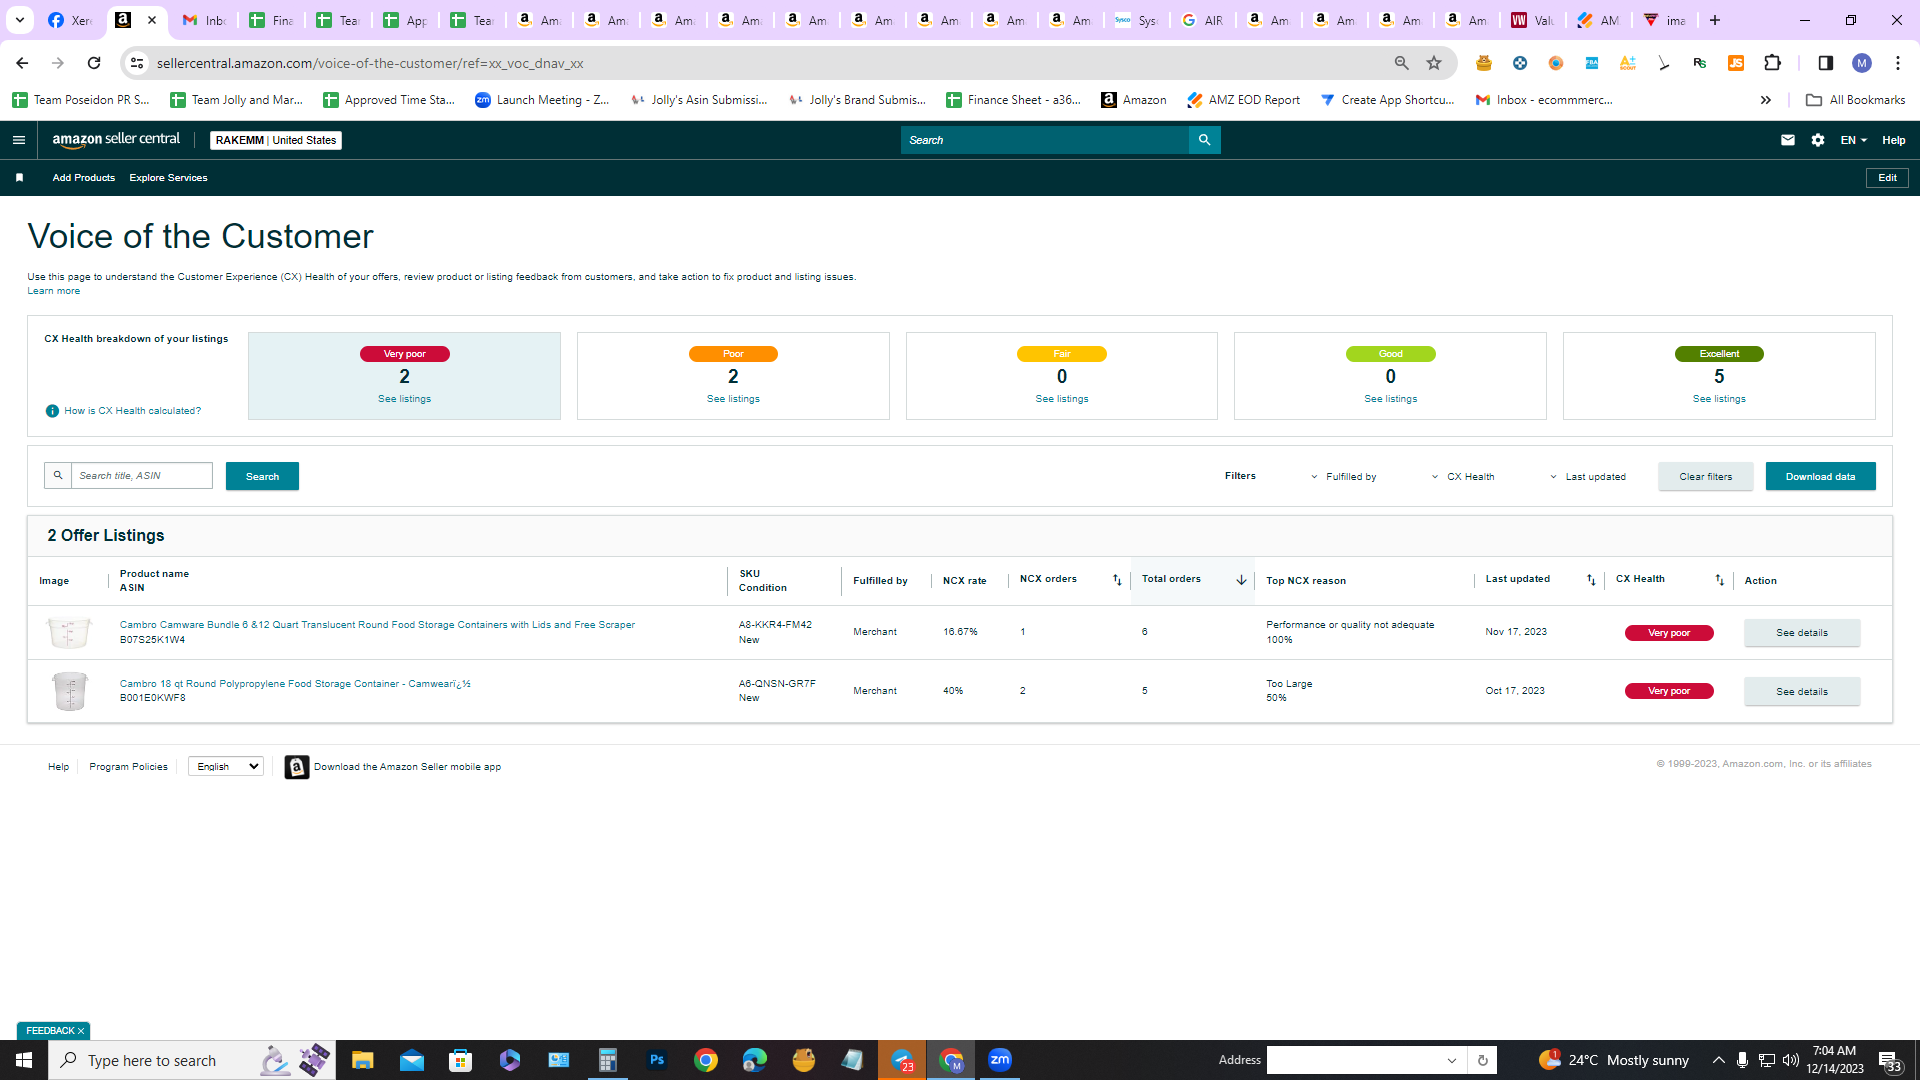Open Very poor listings card

(x=404, y=376)
